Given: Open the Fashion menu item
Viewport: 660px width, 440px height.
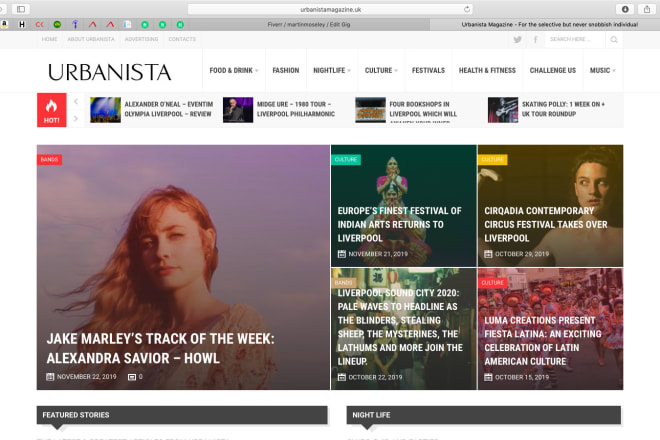Looking at the screenshot, I should pos(286,70).
